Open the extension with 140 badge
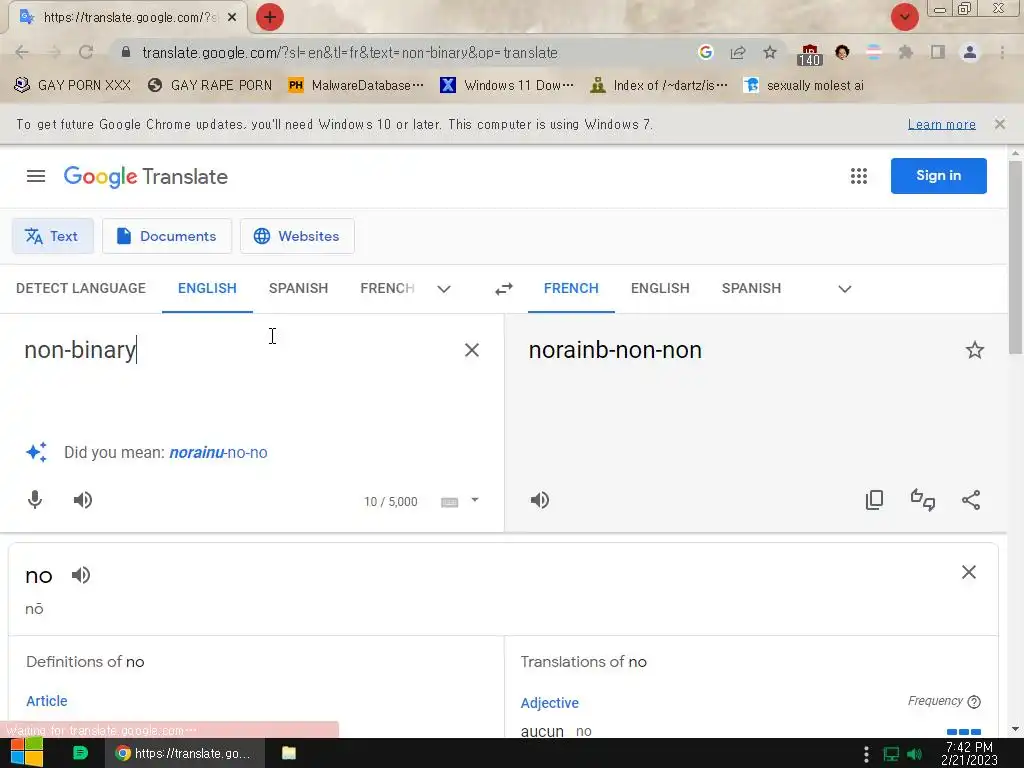Image resolution: width=1024 pixels, height=768 pixels. click(808, 54)
